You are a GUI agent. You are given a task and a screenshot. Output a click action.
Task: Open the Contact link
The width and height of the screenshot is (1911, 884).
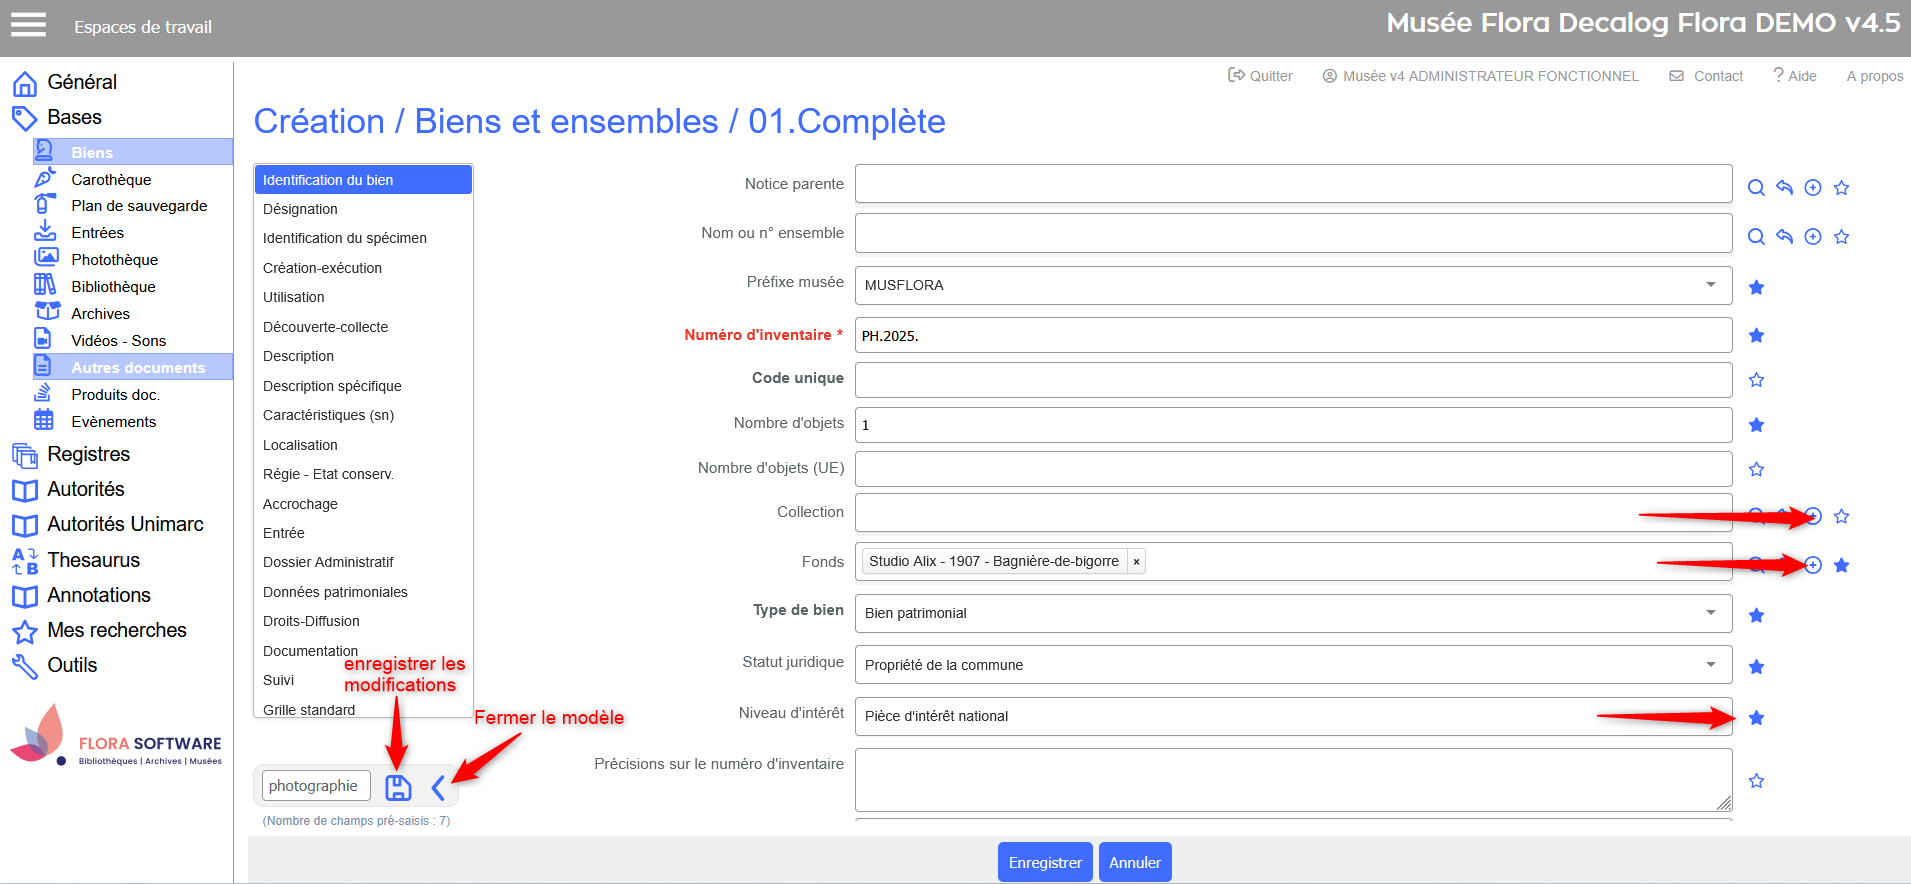point(1706,76)
